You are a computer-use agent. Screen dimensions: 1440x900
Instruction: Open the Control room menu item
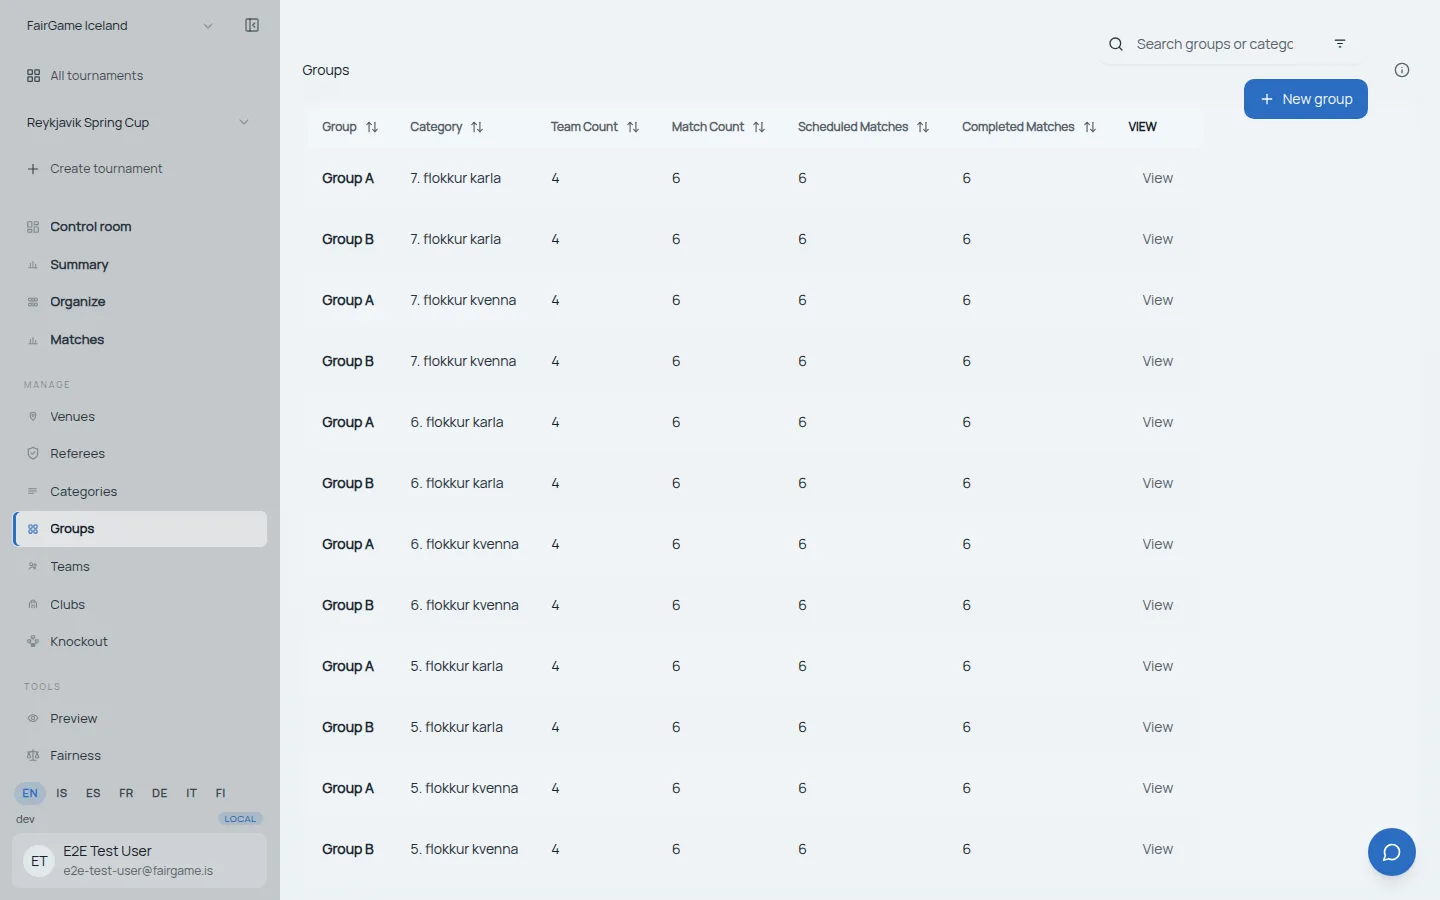coord(140,227)
